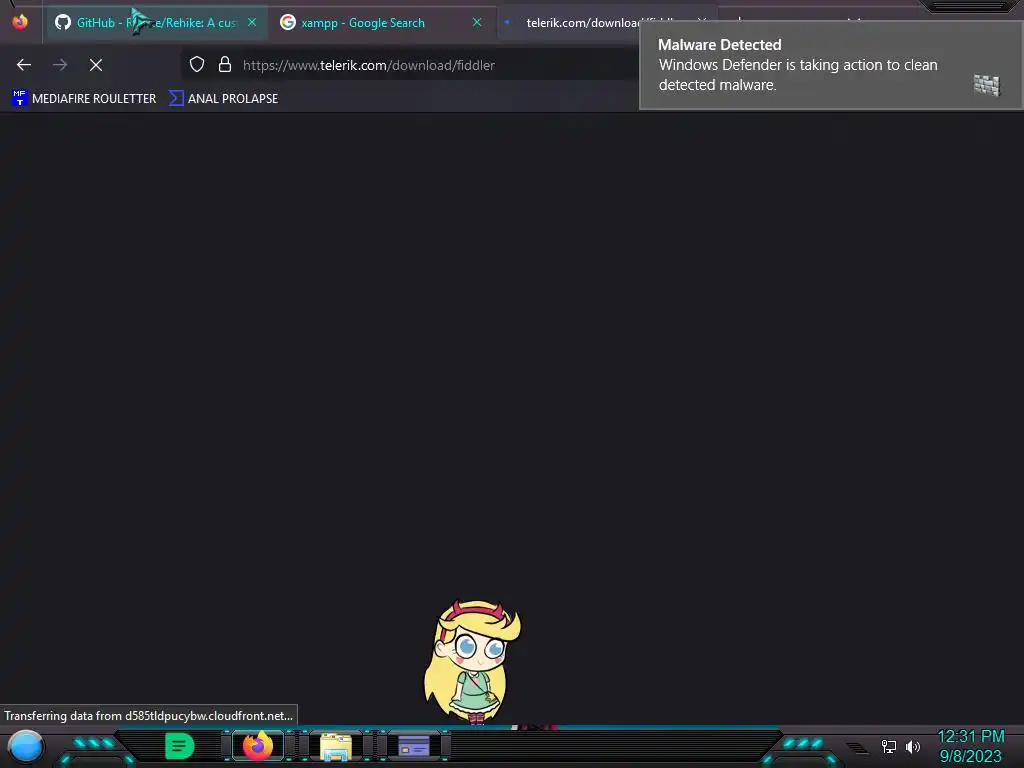The image size is (1024, 768).
Task: Close the GitHub Rehike tab
Action: point(252,23)
